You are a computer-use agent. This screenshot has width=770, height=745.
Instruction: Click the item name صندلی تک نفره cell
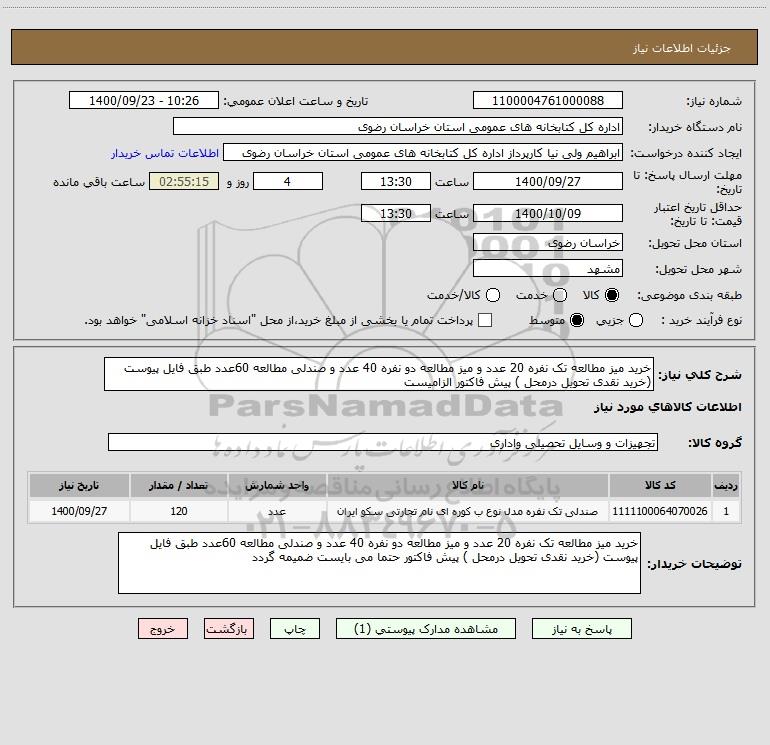468,511
